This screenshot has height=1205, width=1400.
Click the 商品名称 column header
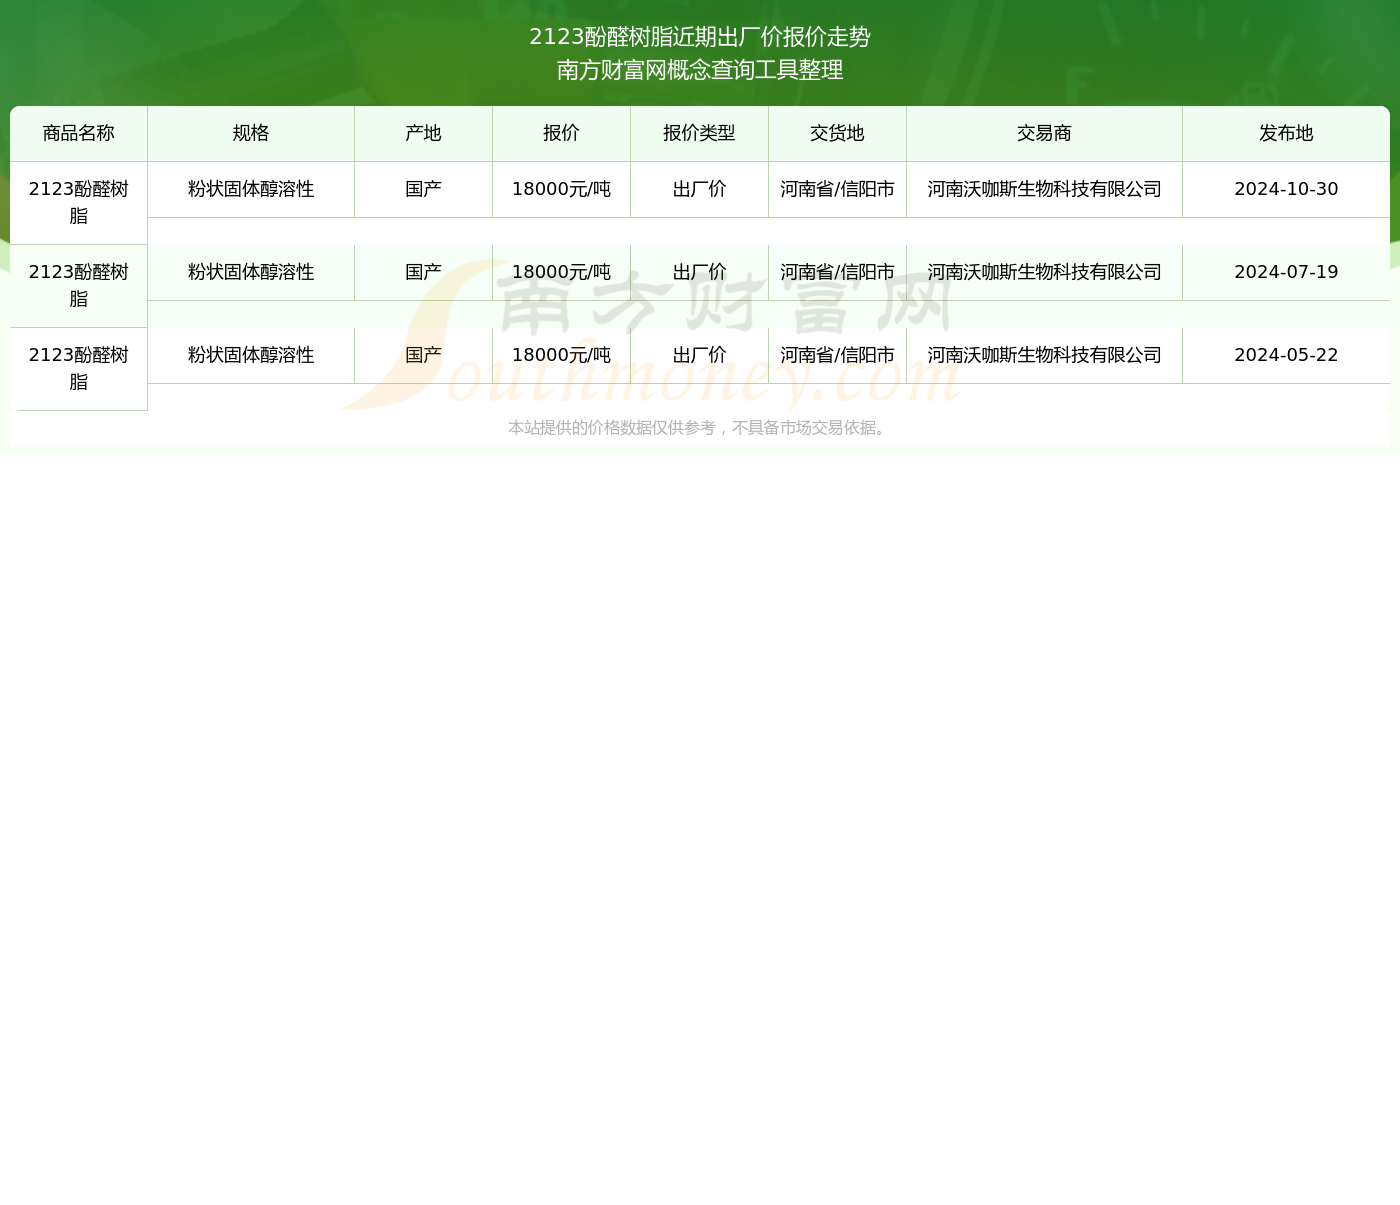point(79,133)
